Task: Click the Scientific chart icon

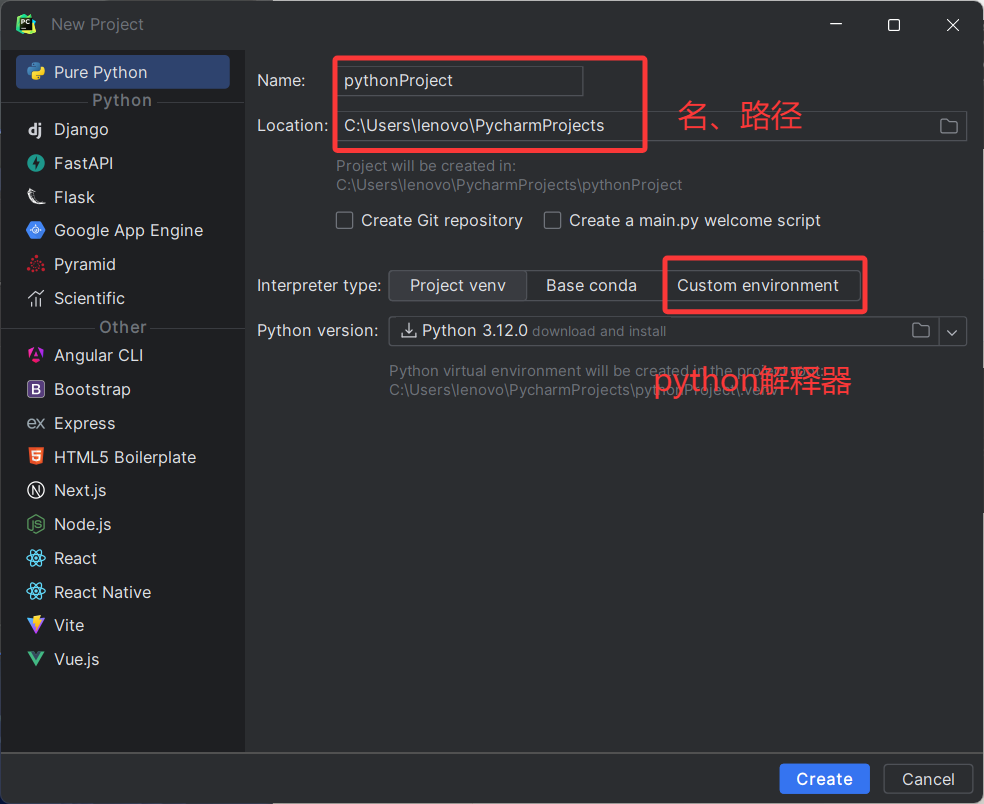Action: tap(36, 298)
